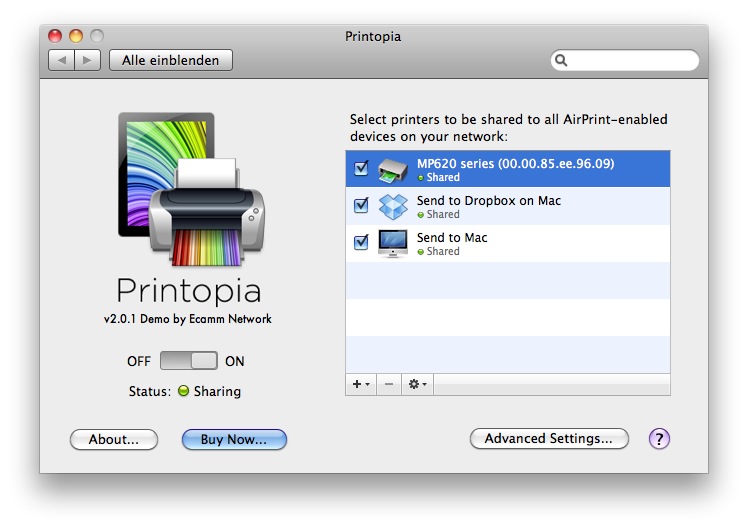Toggle the Printopia OFF/ON switch
The width and height of the screenshot is (748, 528).
(189, 361)
